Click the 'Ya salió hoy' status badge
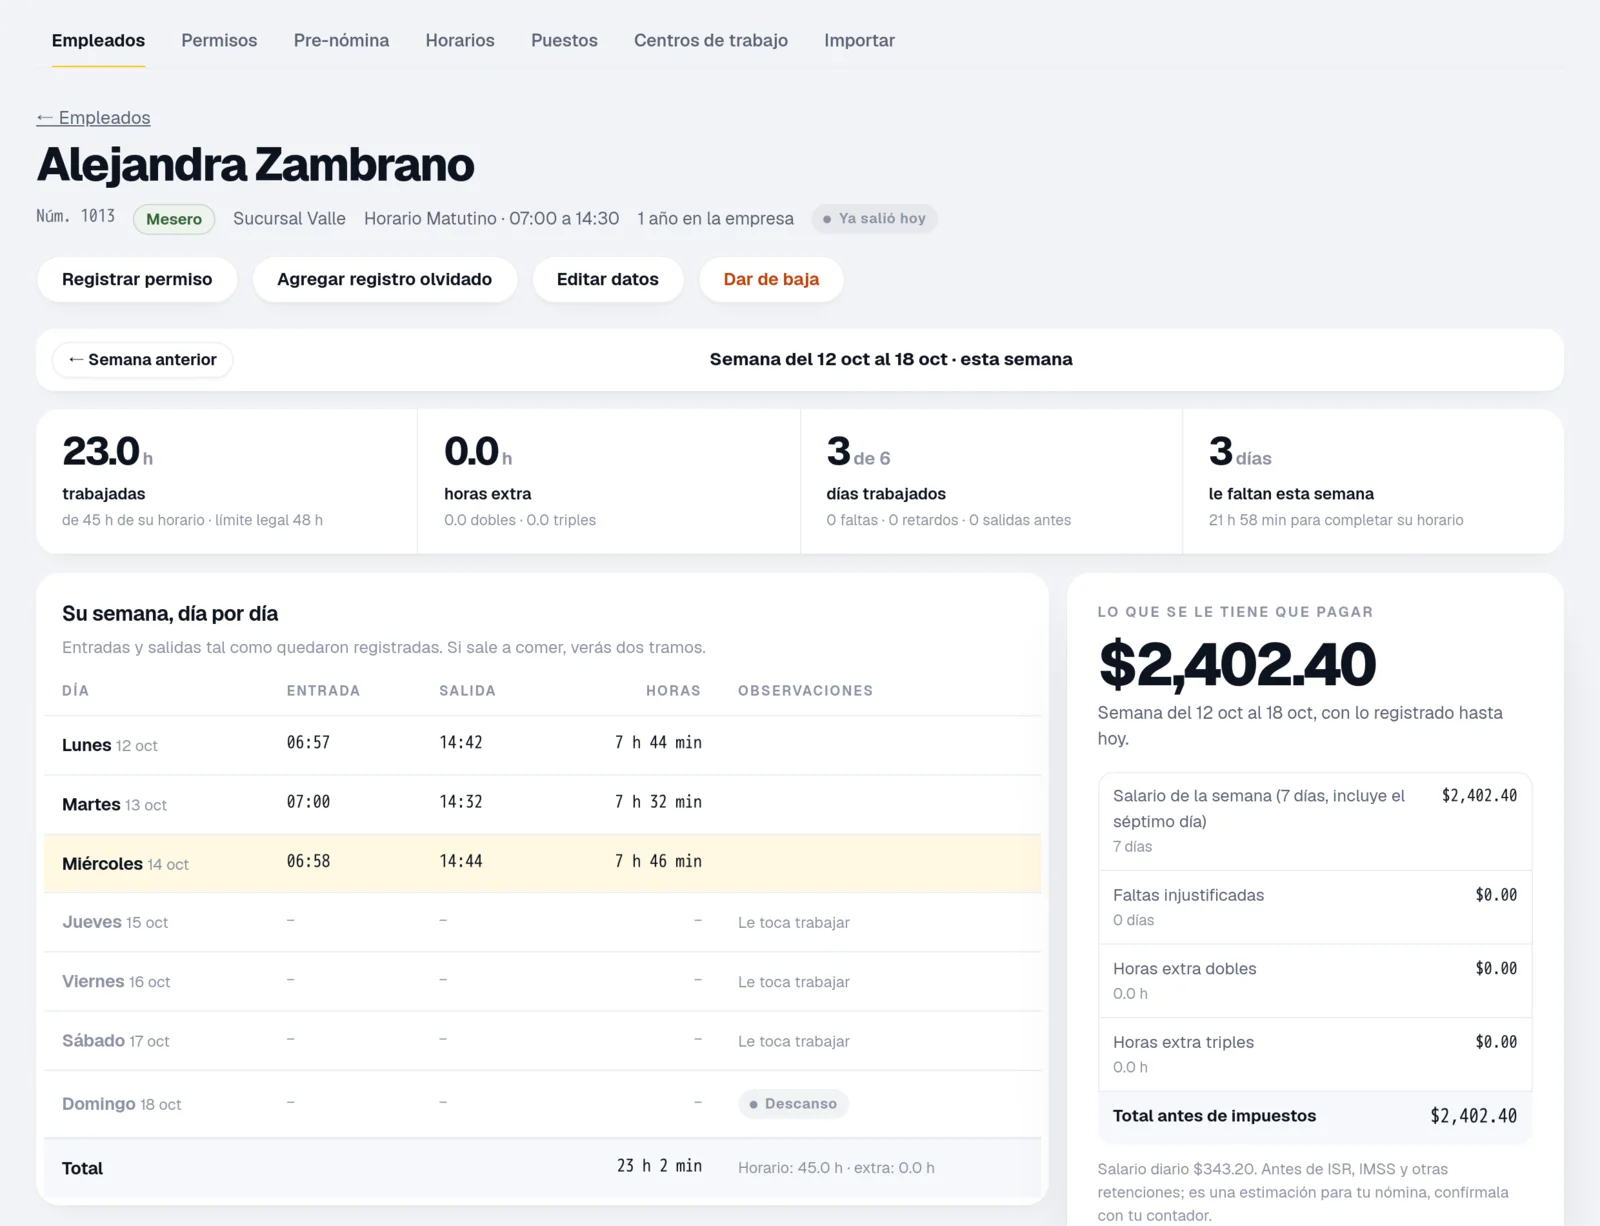The height and width of the screenshot is (1226, 1600). (x=874, y=219)
